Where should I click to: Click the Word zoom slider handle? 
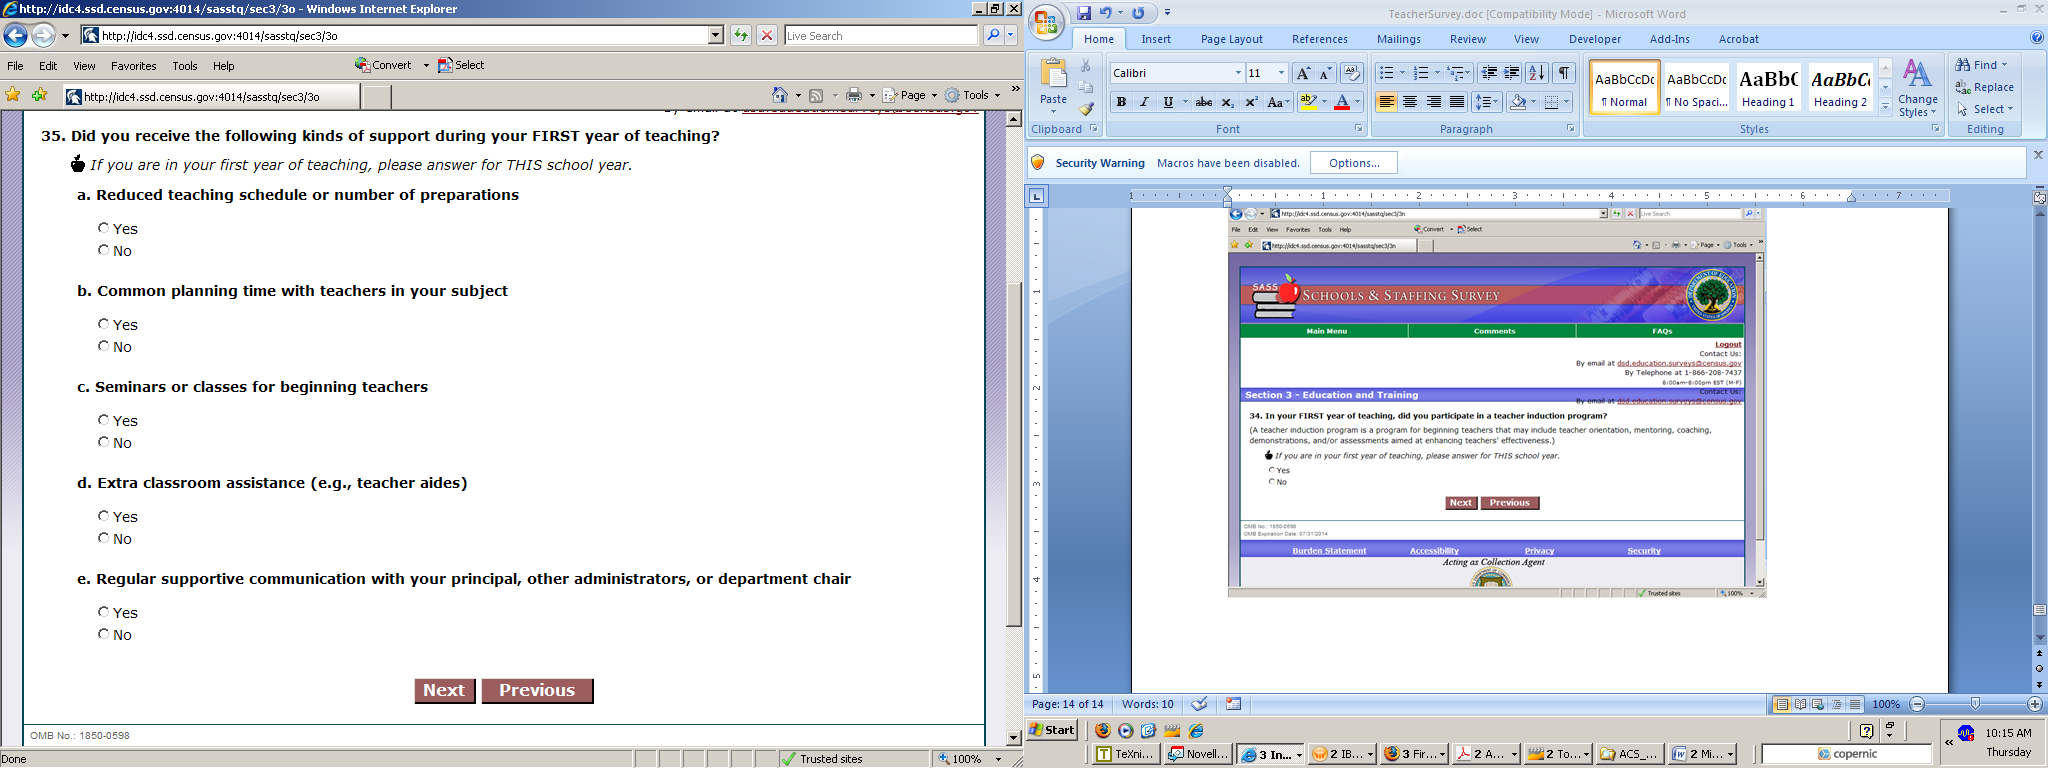pyautogui.click(x=1975, y=704)
